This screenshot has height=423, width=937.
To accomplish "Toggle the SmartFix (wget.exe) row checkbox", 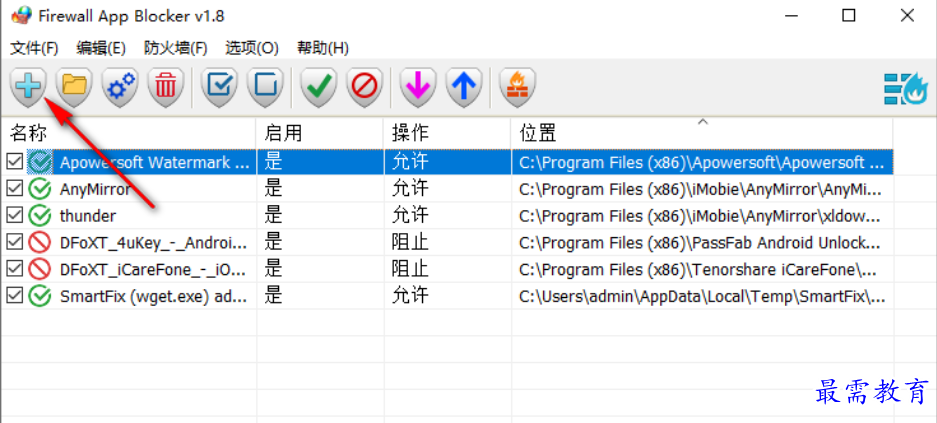I will [14, 296].
